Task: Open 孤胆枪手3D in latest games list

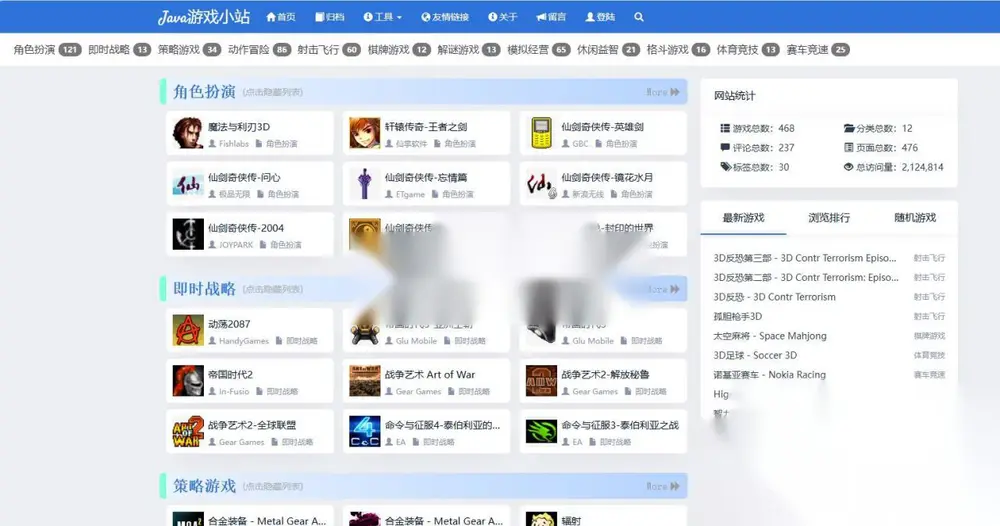Action: [737, 316]
